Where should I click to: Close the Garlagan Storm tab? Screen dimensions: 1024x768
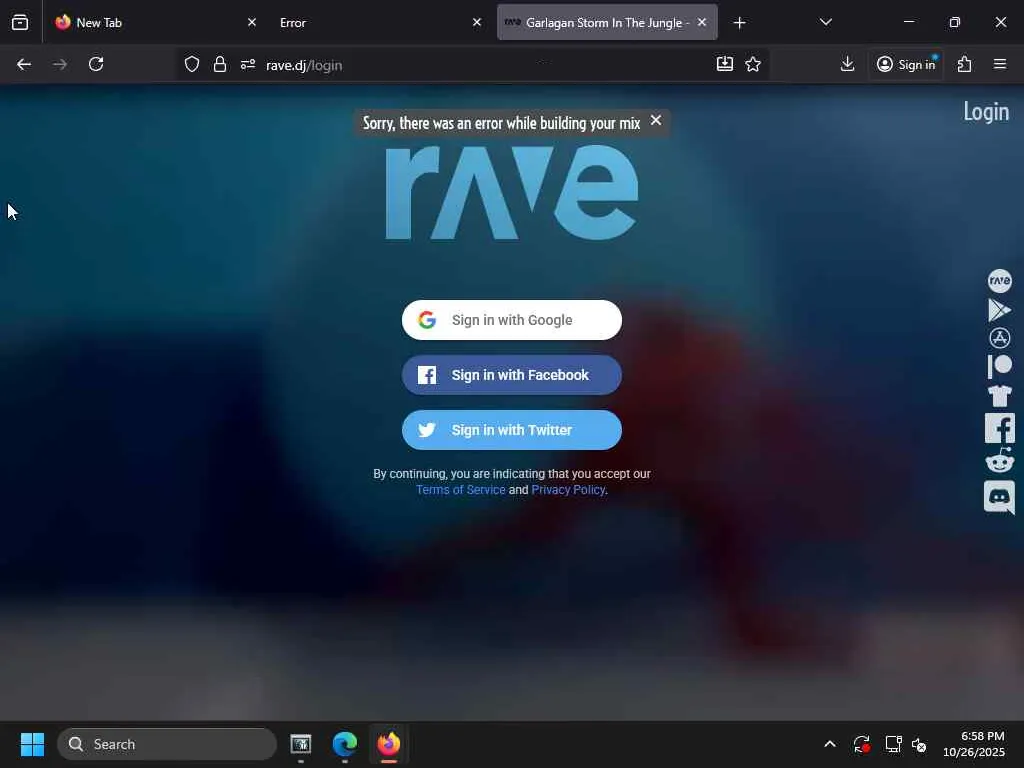[702, 22]
